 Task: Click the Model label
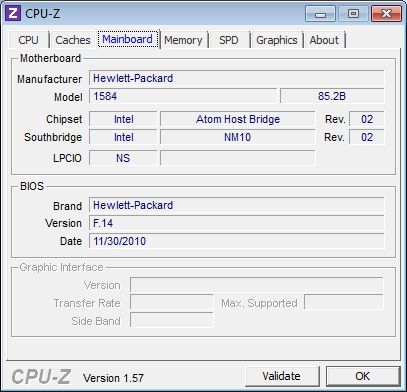68,97
